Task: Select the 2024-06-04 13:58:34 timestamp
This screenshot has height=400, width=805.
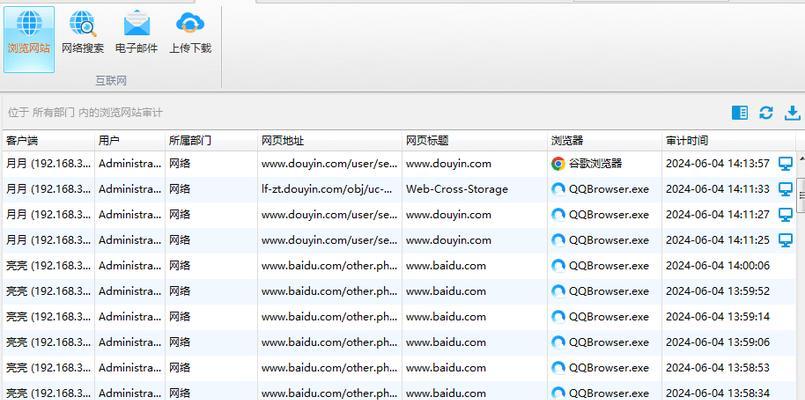Action: pos(718,393)
